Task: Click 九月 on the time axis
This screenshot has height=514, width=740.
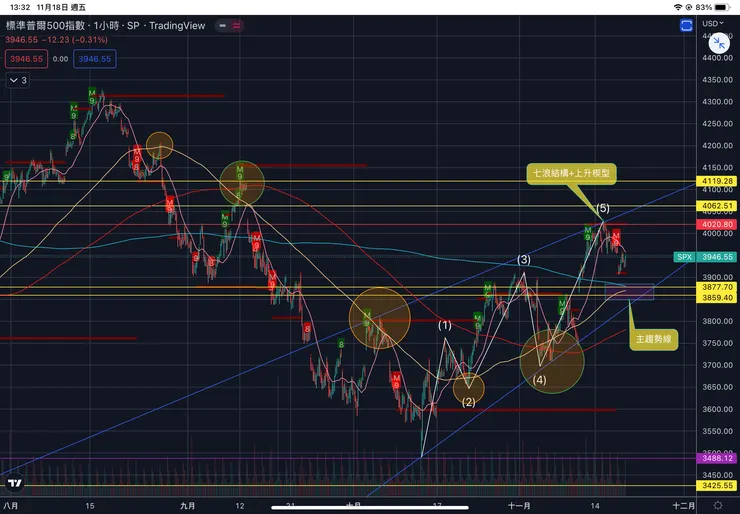Action: coord(187,506)
